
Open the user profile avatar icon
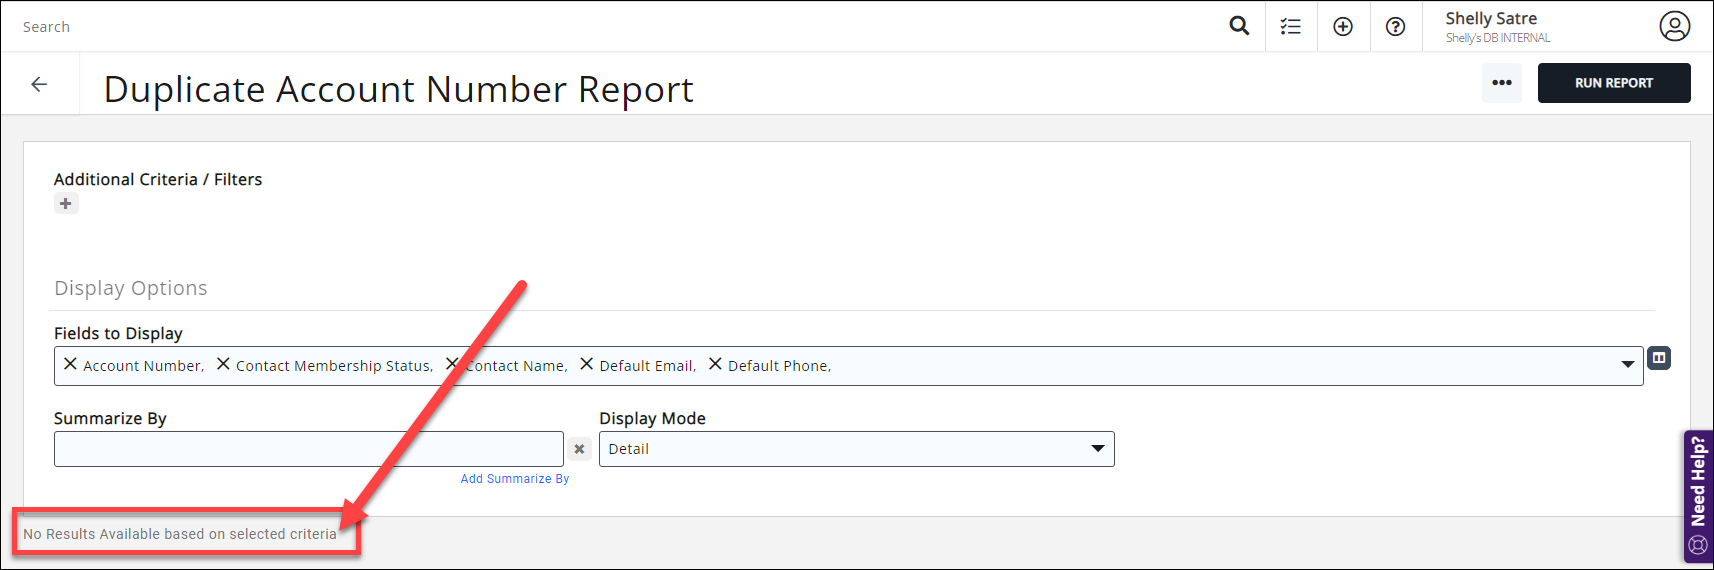pos(1675,26)
